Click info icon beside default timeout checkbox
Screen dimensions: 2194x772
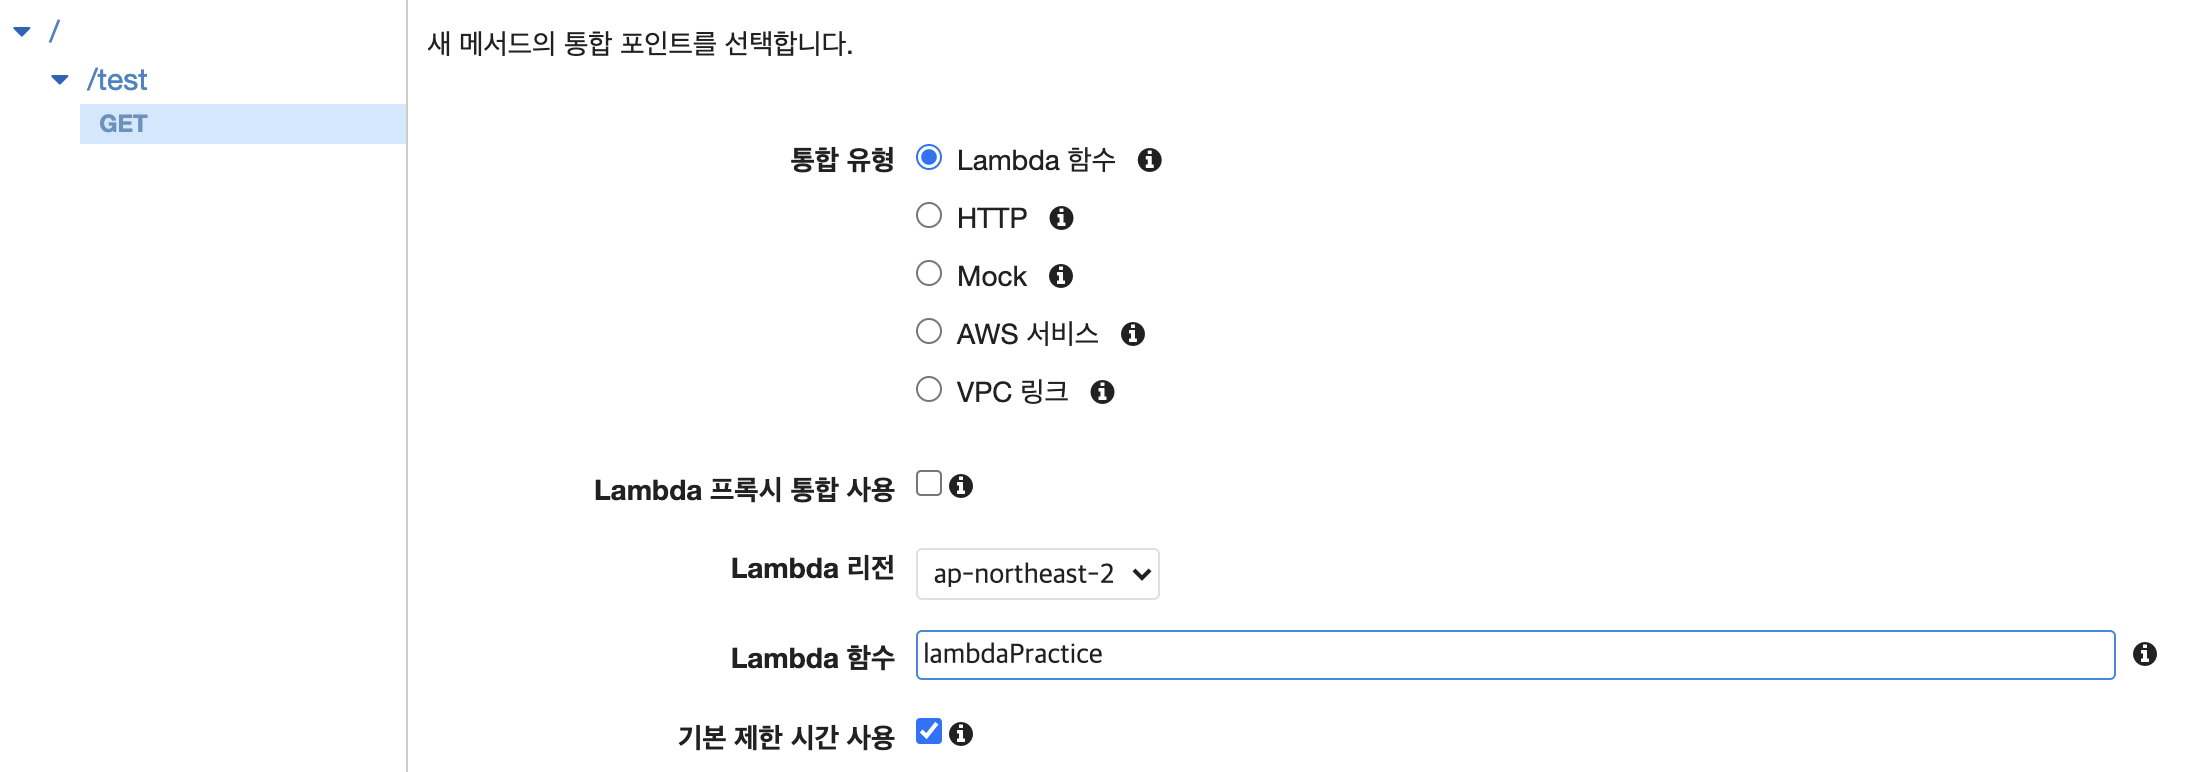(x=961, y=734)
